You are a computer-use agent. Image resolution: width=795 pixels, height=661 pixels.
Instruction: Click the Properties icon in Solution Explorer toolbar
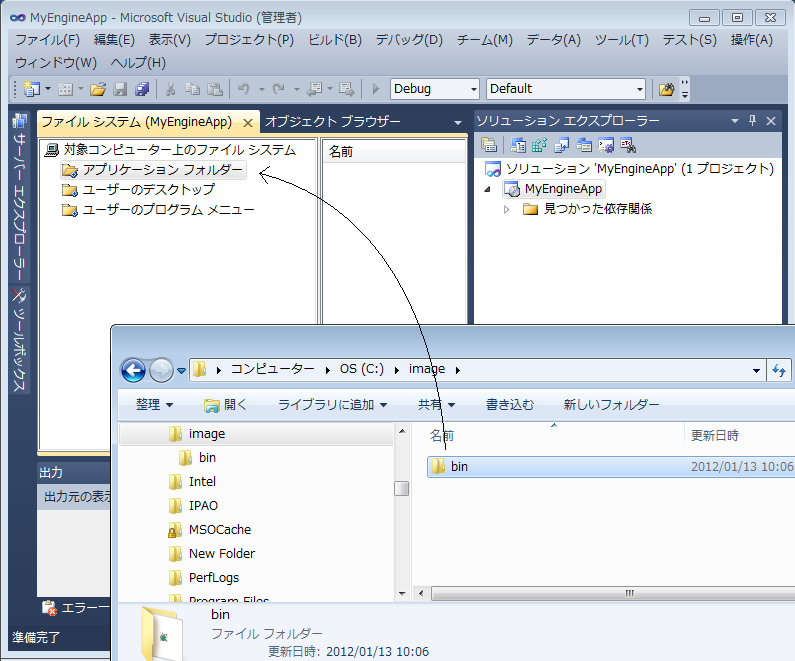coord(489,145)
